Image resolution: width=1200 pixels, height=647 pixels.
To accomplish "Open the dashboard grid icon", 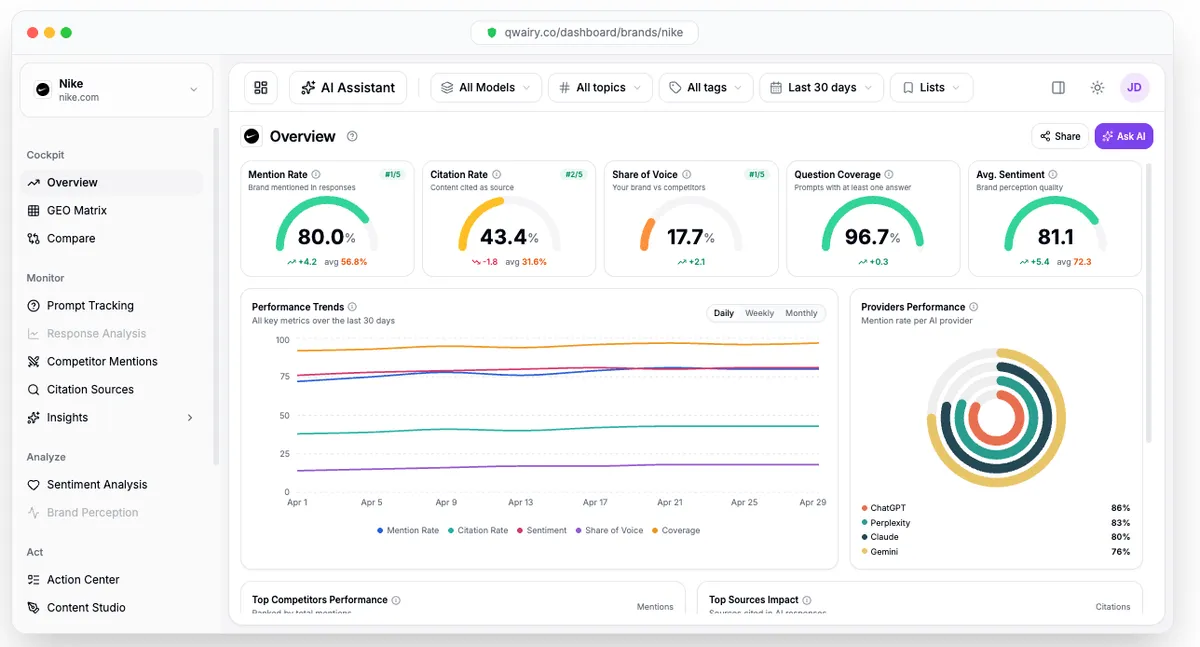I will [x=261, y=88].
